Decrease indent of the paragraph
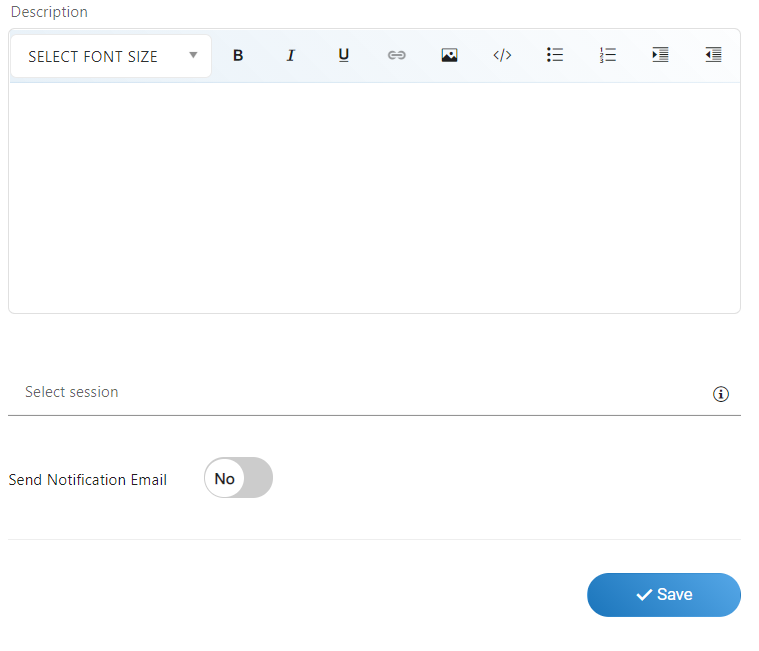The width and height of the screenshot is (759, 651). (x=713, y=56)
